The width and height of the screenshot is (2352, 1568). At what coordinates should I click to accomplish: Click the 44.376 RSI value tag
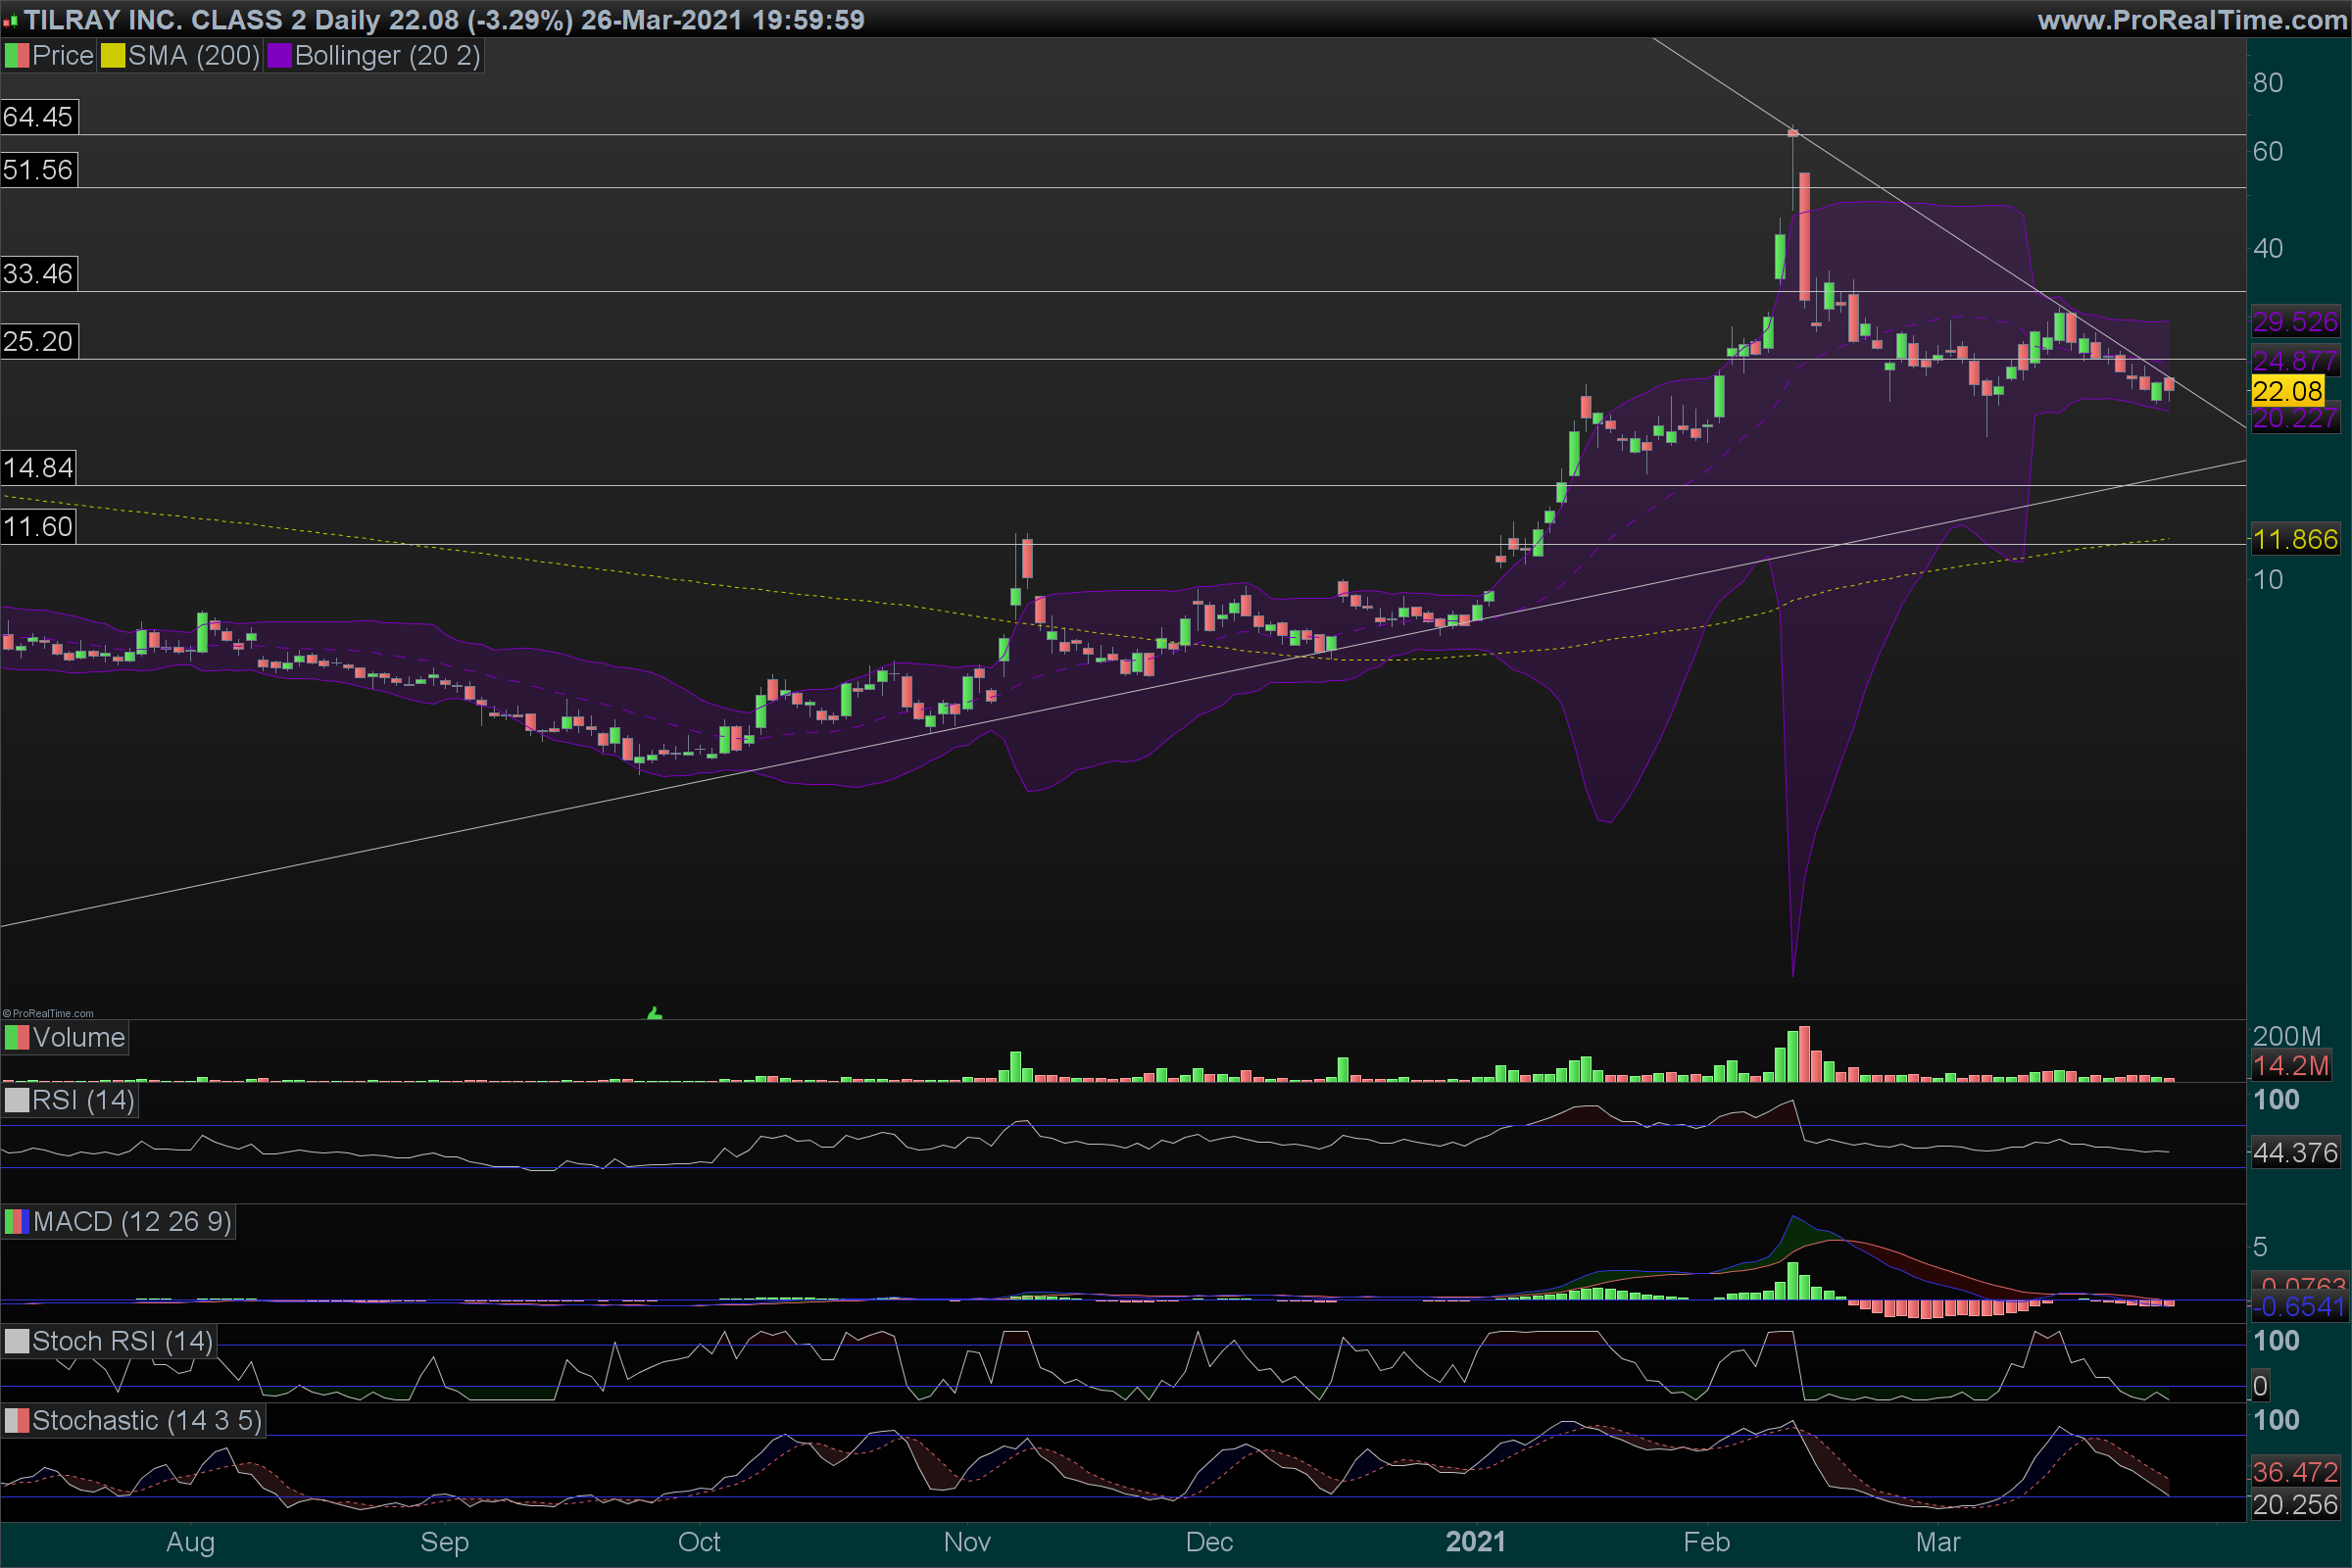[2294, 1153]
